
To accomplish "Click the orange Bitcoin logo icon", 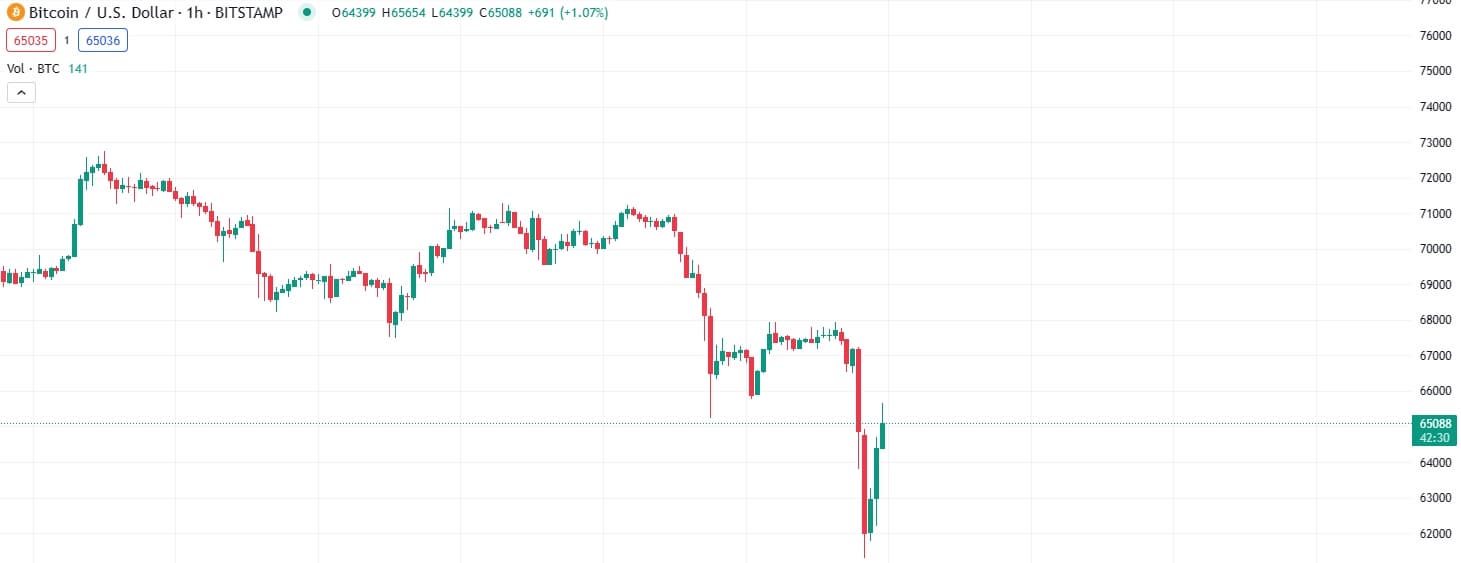I will [x=16, y=13].
